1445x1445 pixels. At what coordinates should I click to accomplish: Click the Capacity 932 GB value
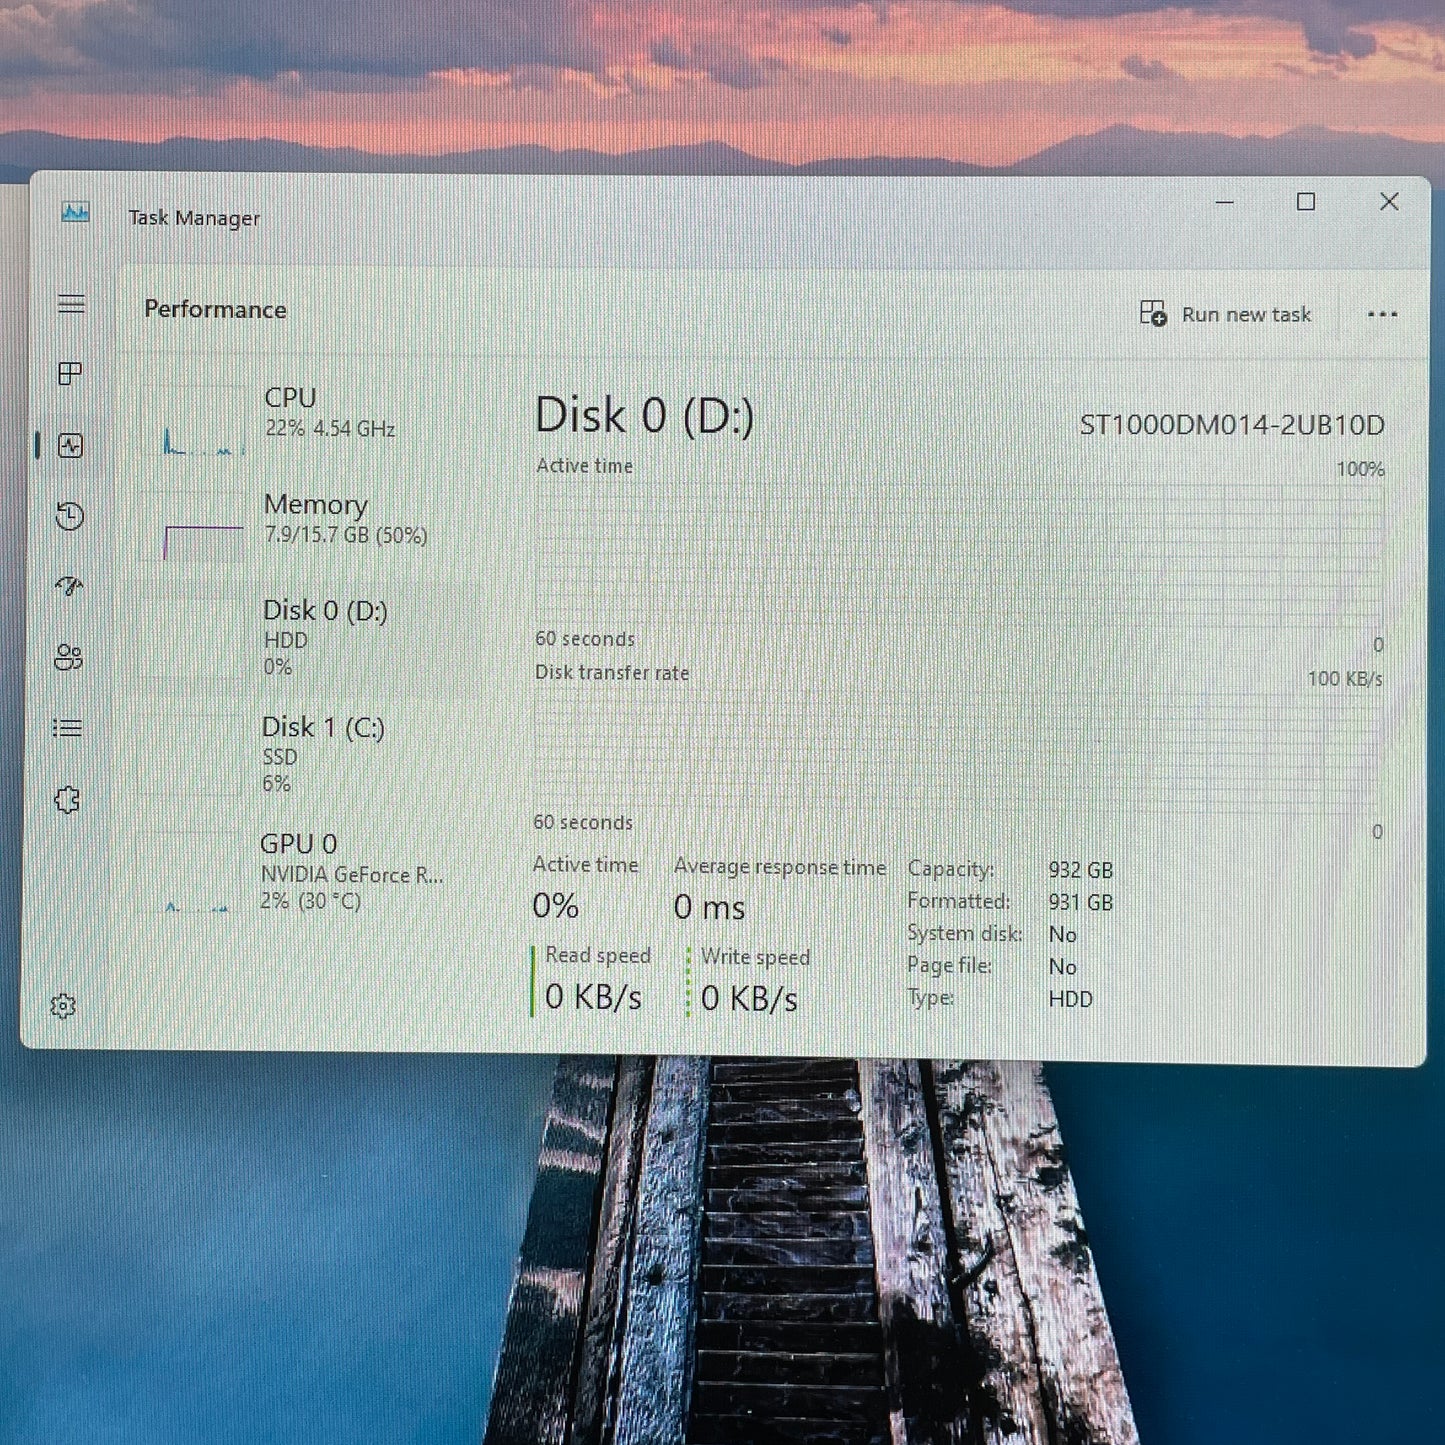tap(1080, 870)
